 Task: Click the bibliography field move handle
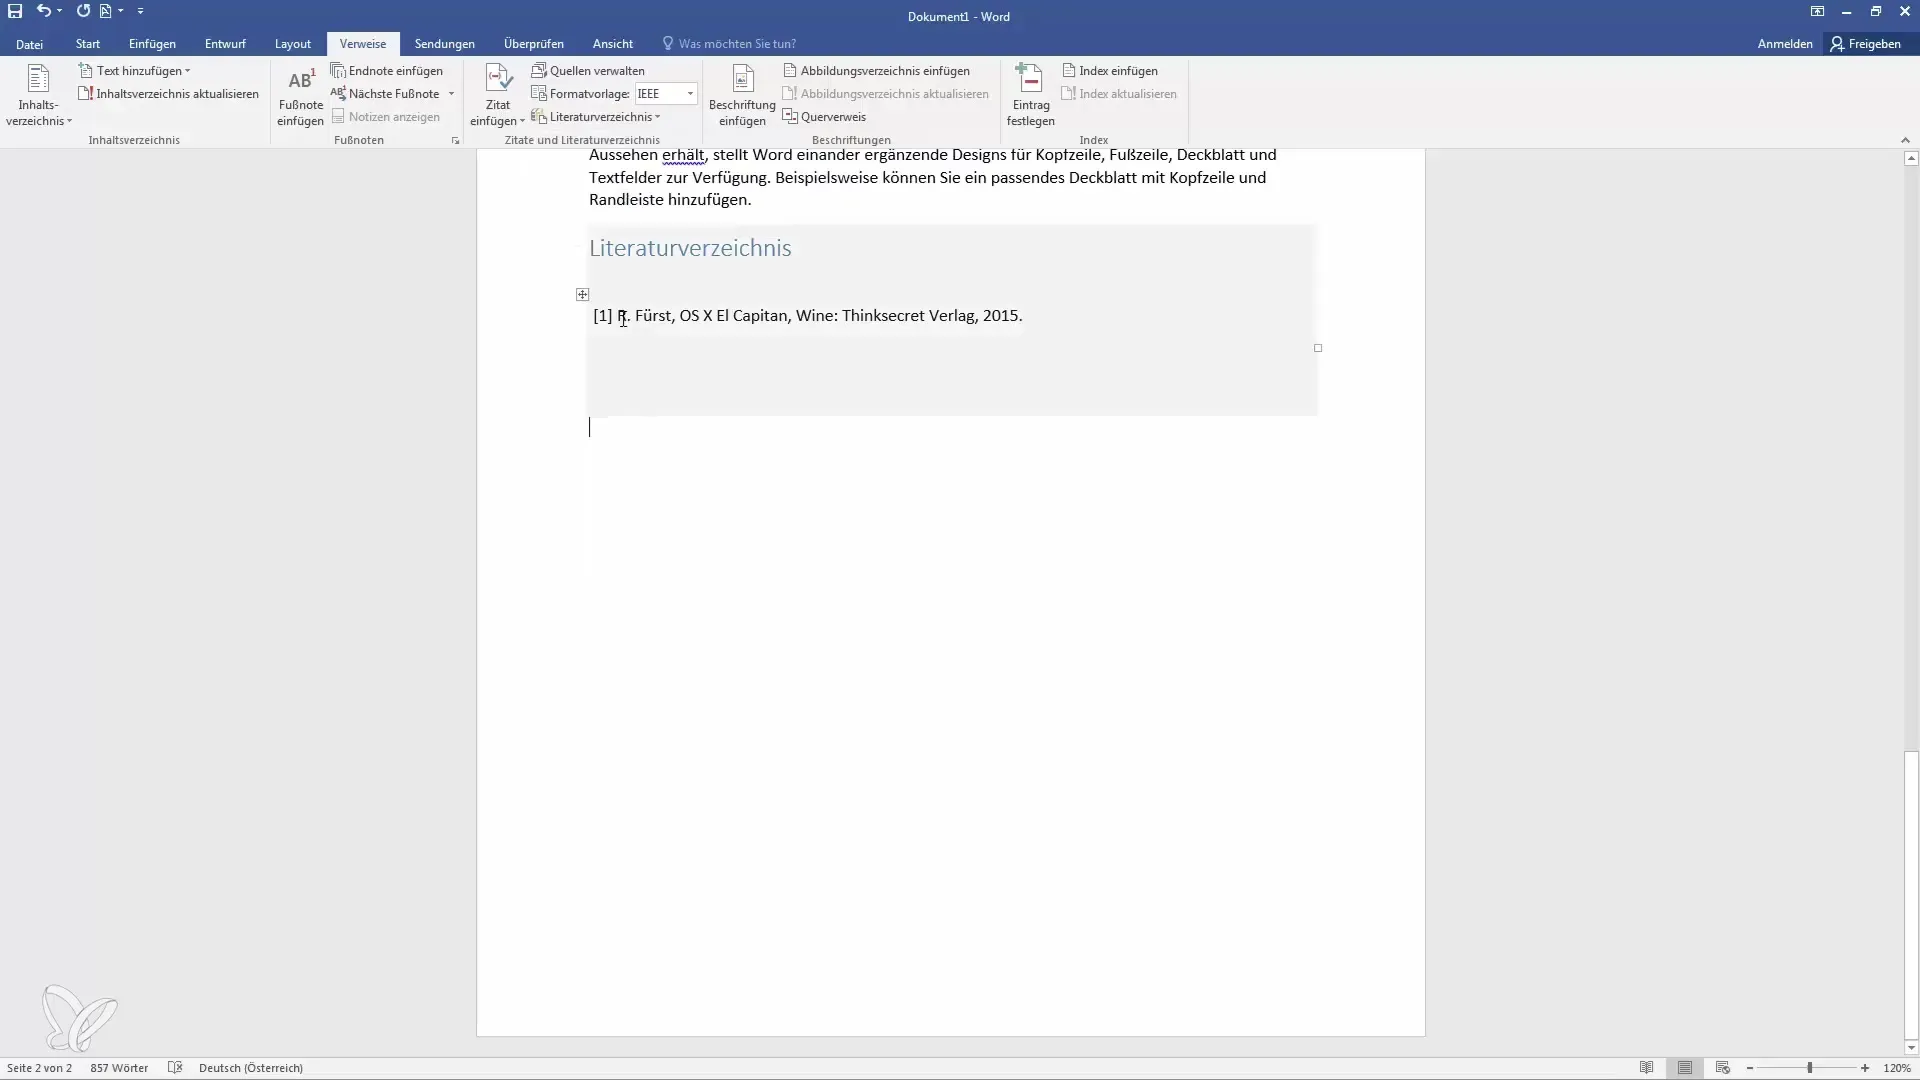point(583,294)
